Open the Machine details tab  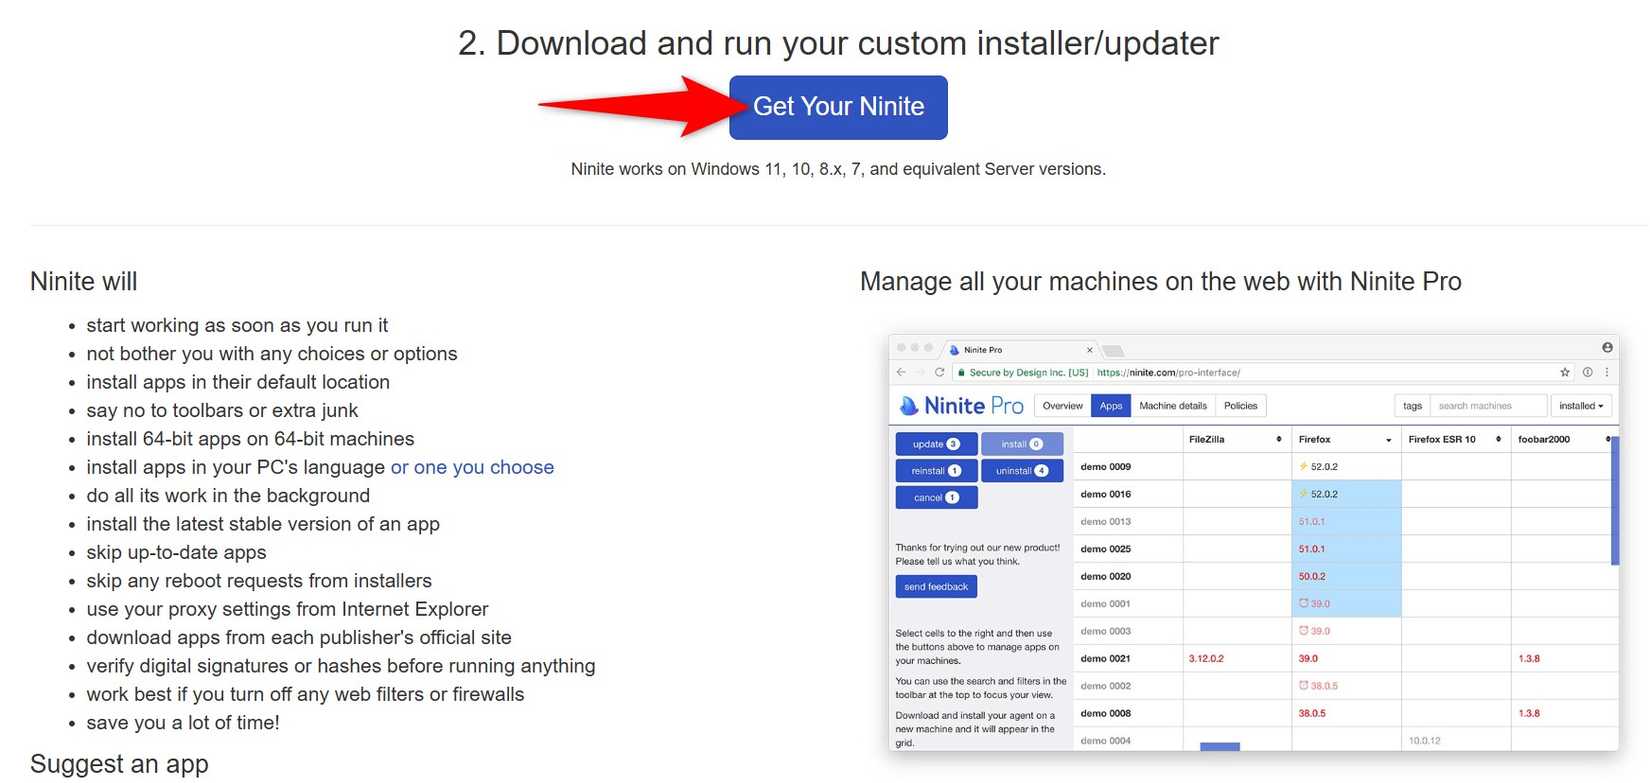[x=1173, y=406]
